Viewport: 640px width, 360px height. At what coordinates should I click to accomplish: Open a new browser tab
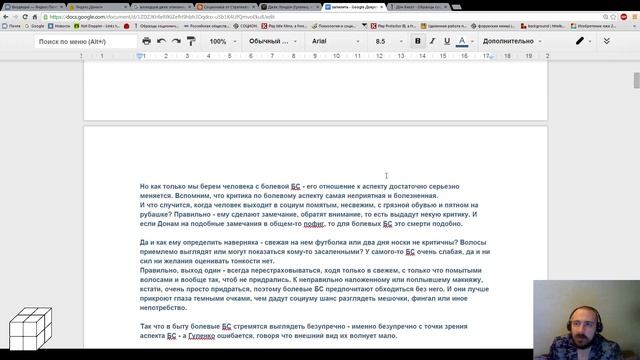click(457, 7)
